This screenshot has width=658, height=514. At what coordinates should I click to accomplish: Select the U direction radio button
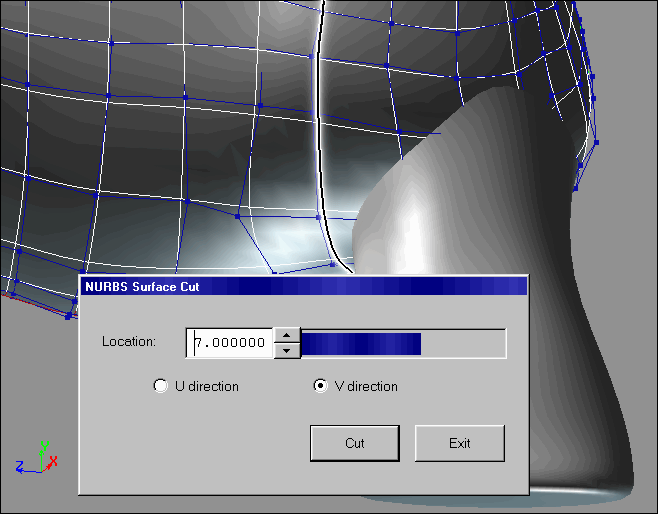160,386
